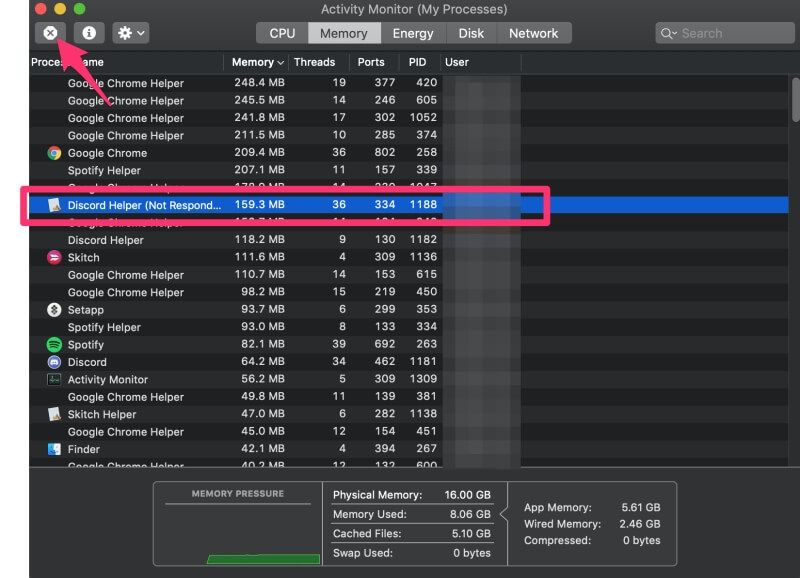Select the Skitch app icon

[x=54, y=257]
